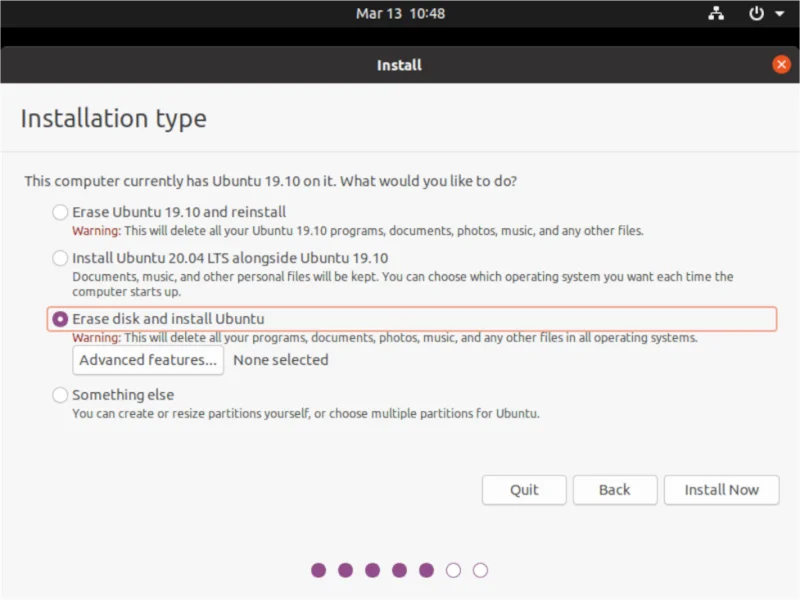Click the Quit button
800x600 pixels.
coord(524,490)
